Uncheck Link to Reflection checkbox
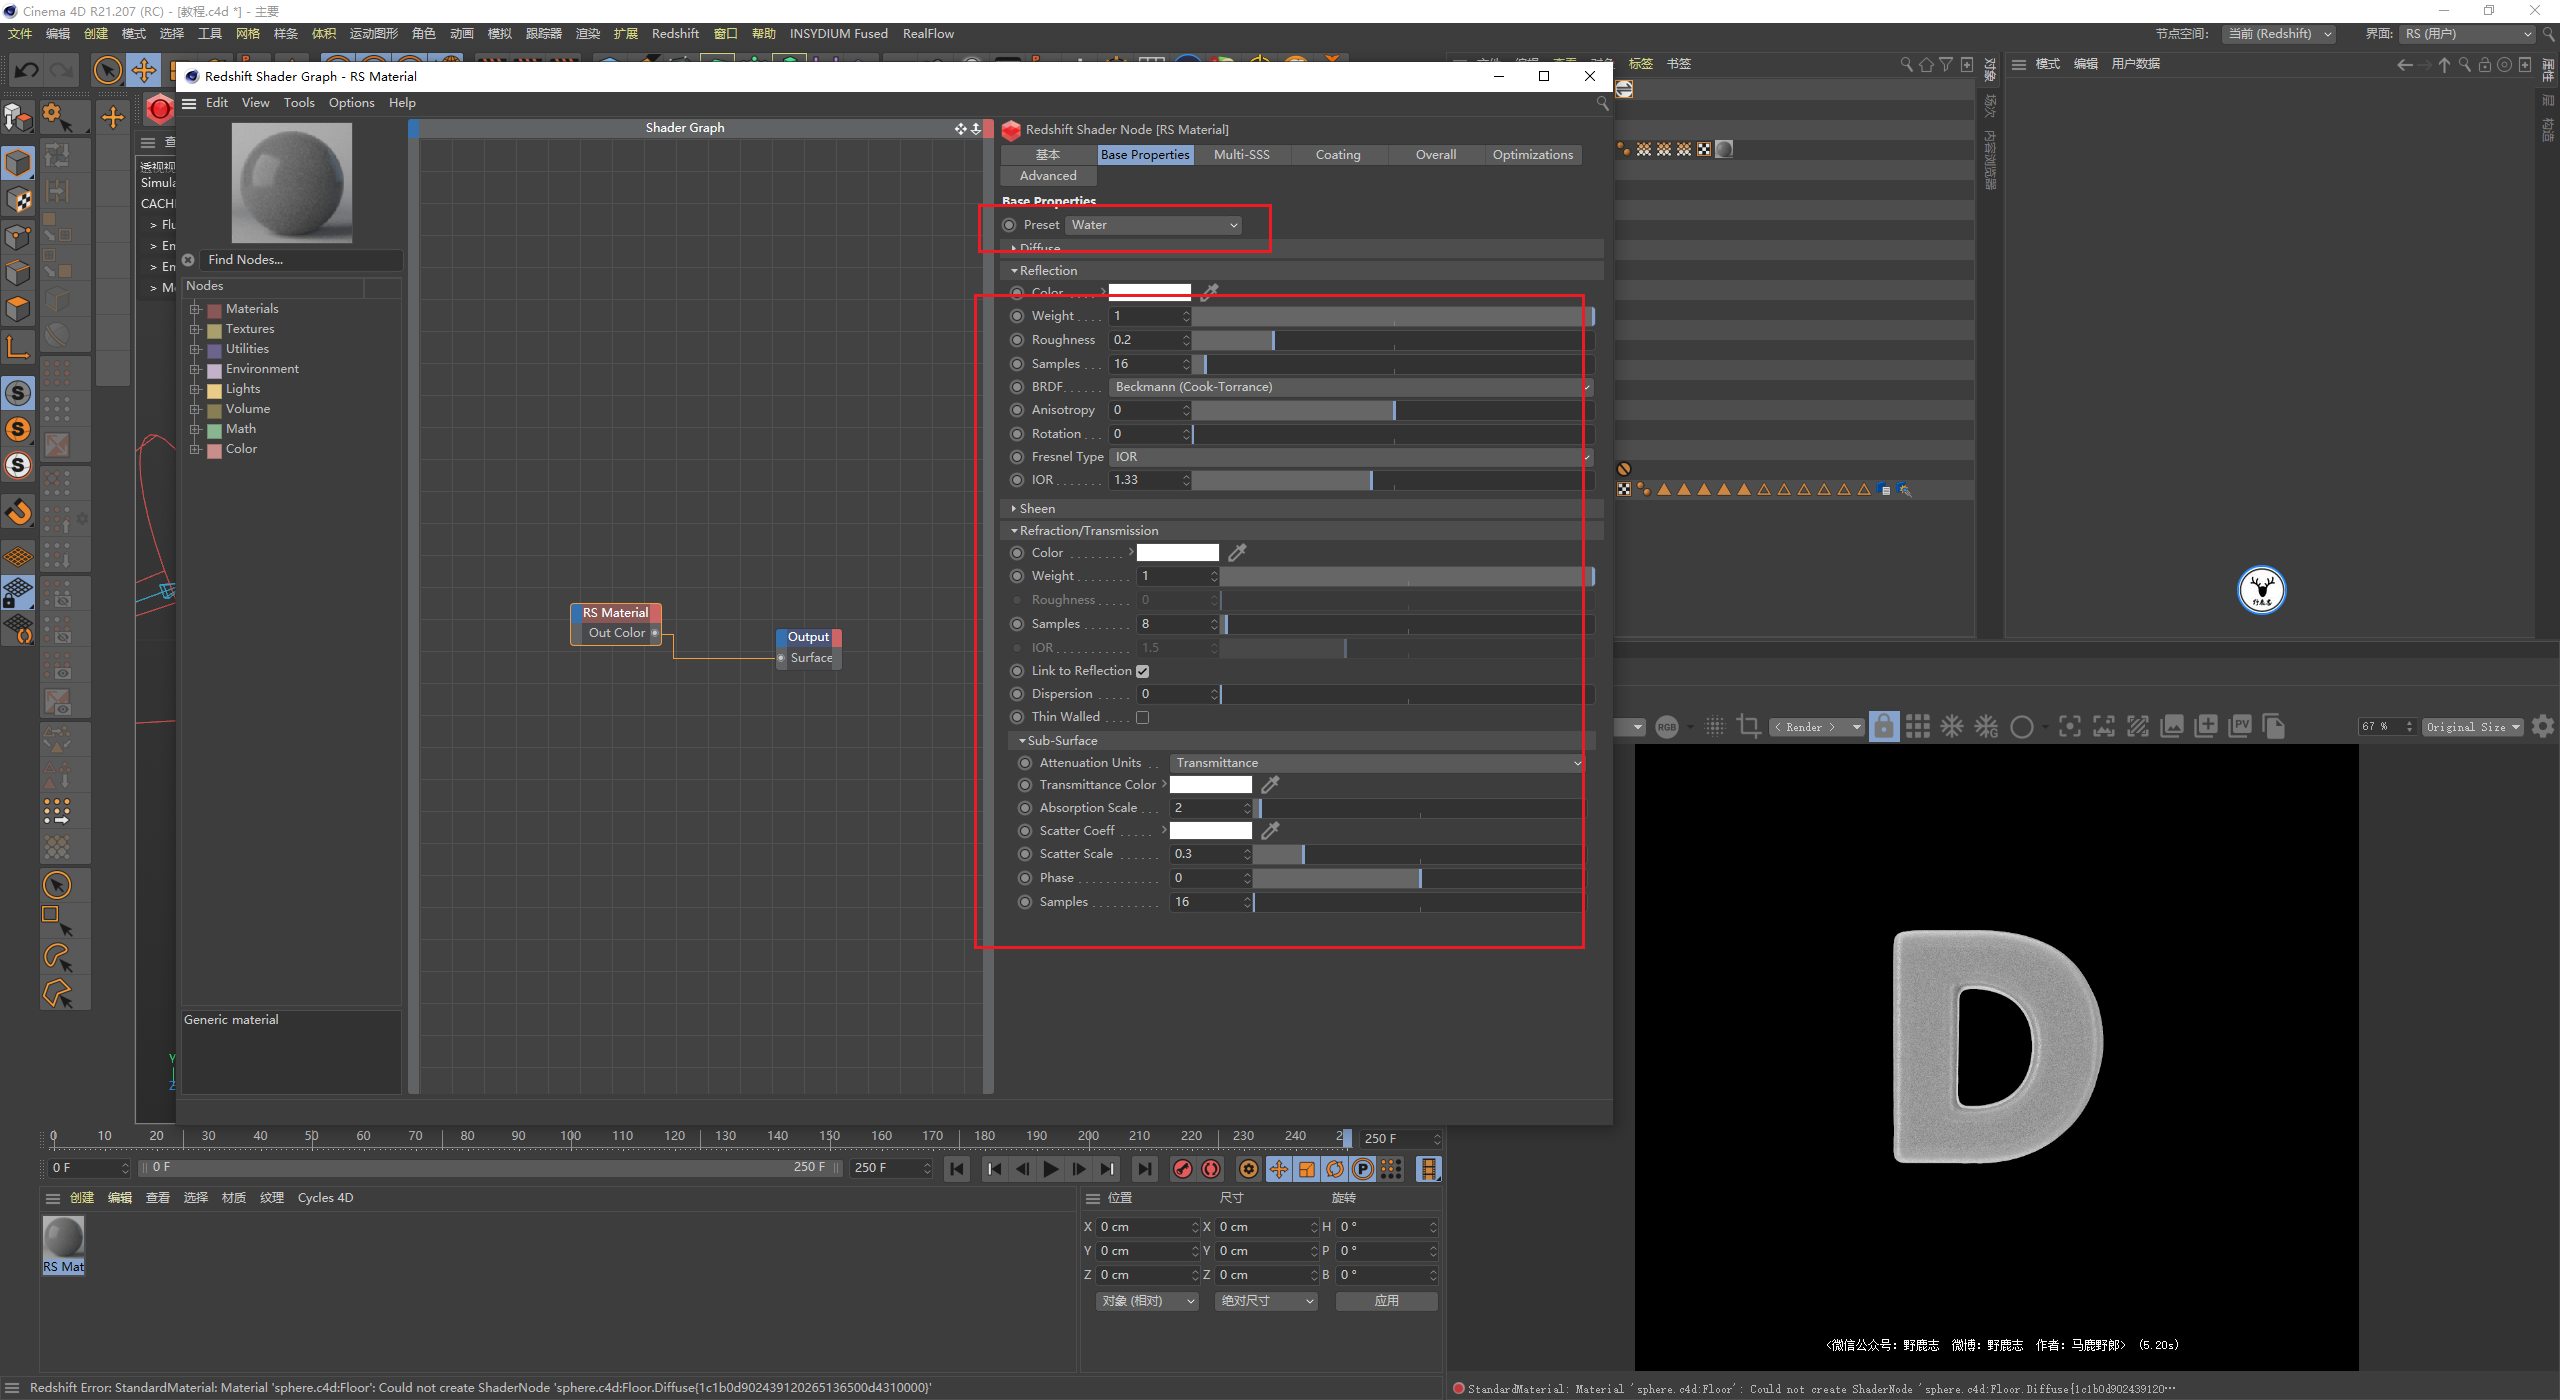2560x1400 pixels. click(x=1142, y=671)
